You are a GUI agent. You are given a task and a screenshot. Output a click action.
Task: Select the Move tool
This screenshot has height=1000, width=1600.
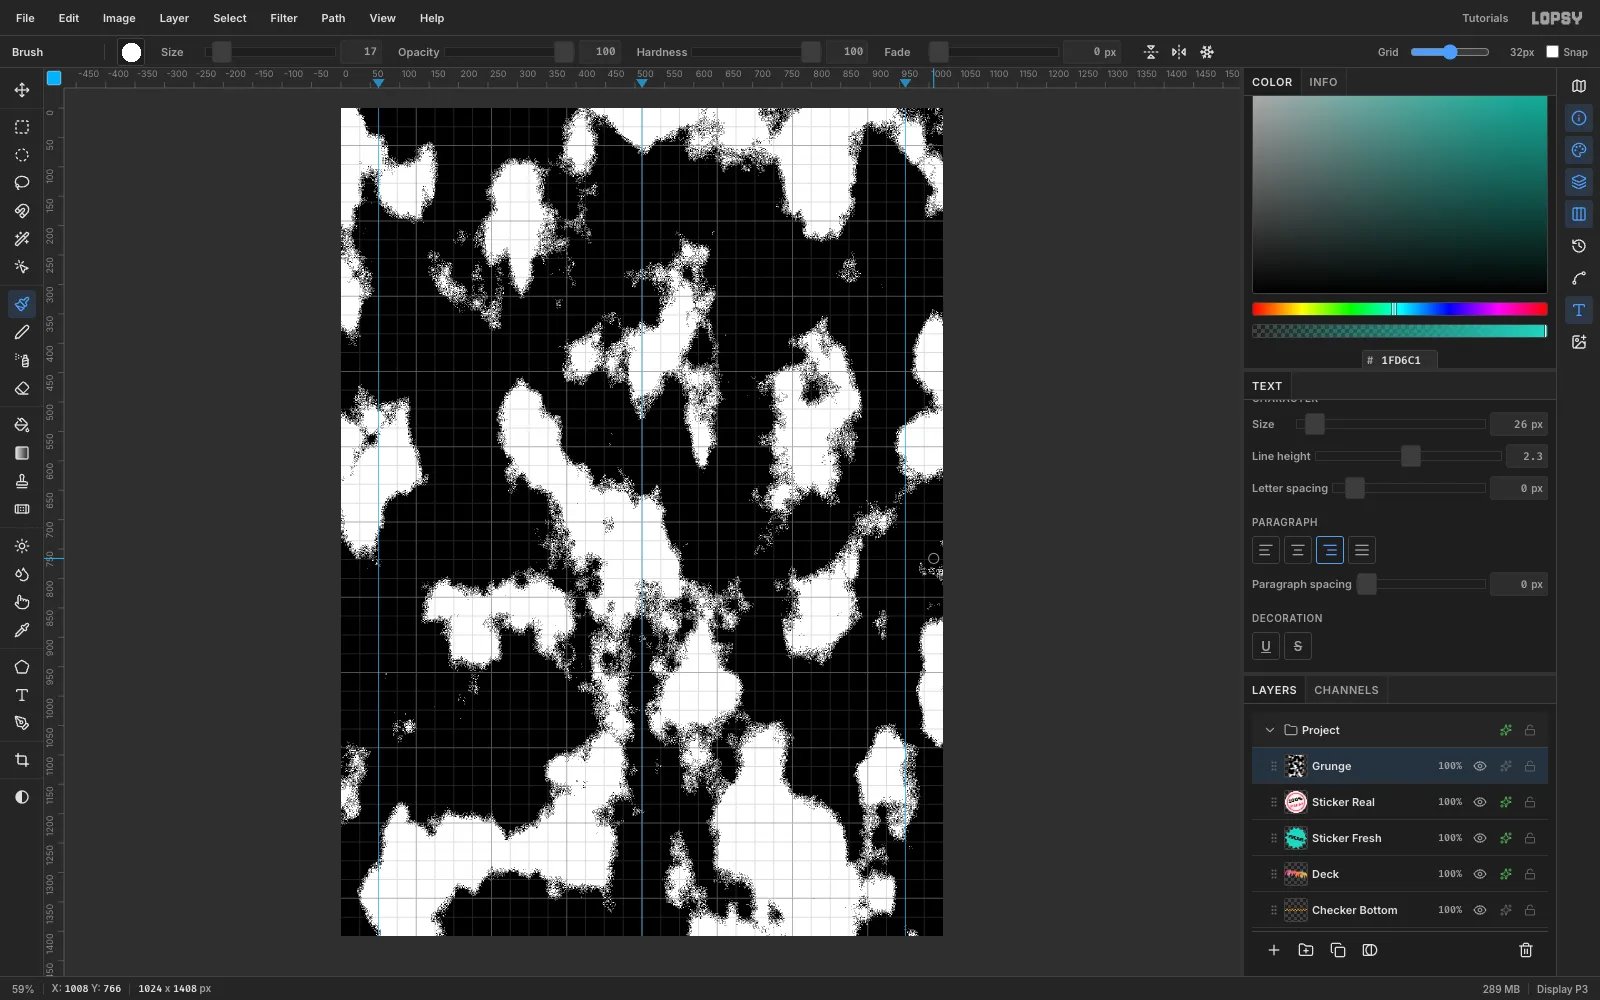[22, 90]
